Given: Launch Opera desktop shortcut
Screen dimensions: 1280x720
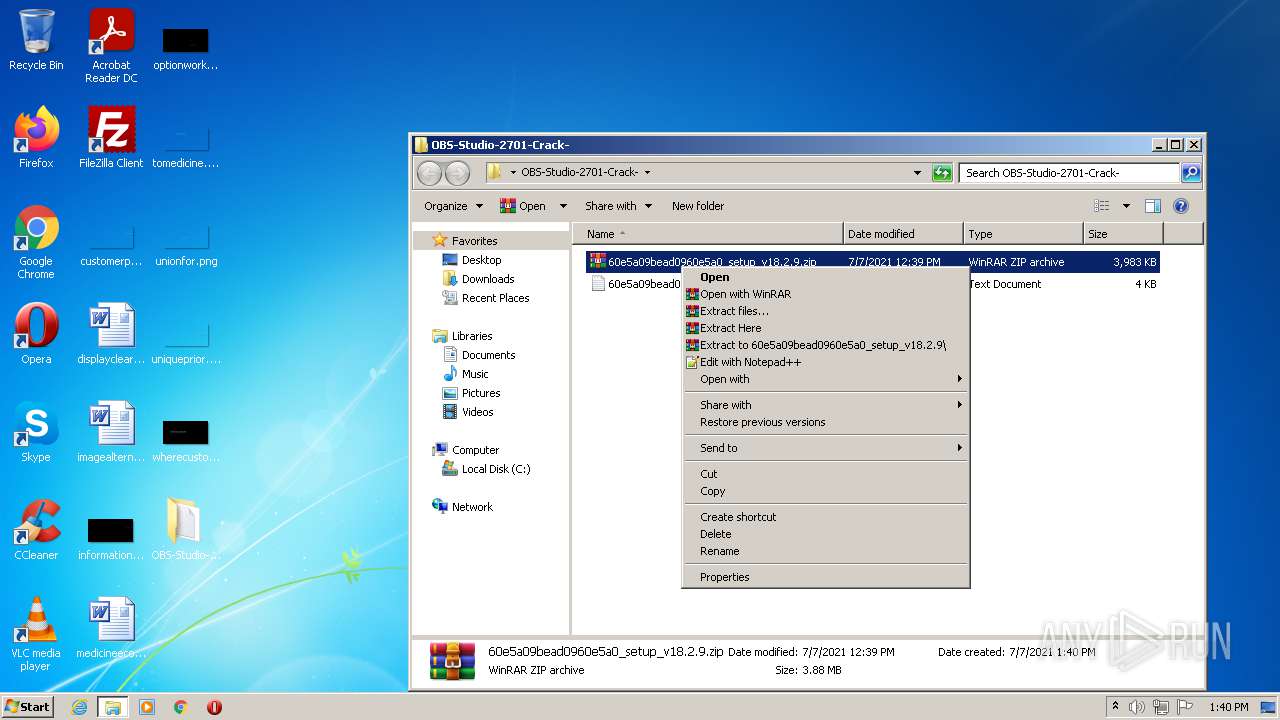Looking at the screenshot, I should (x=36, y=333).
